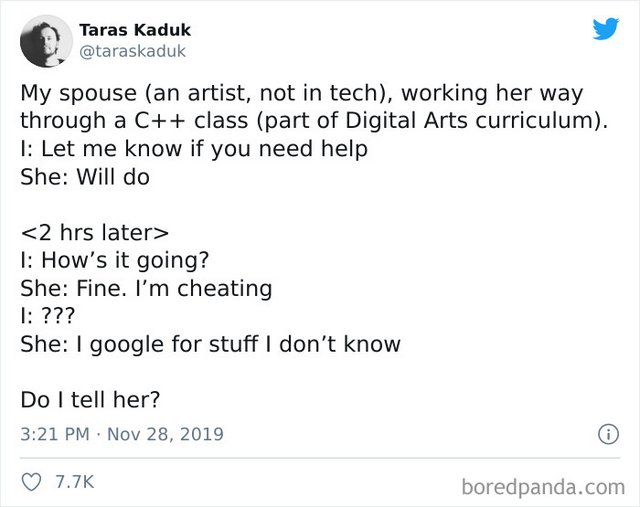
Task: Click the 'Do I tell her?' text
Action: tap(90, 400)
